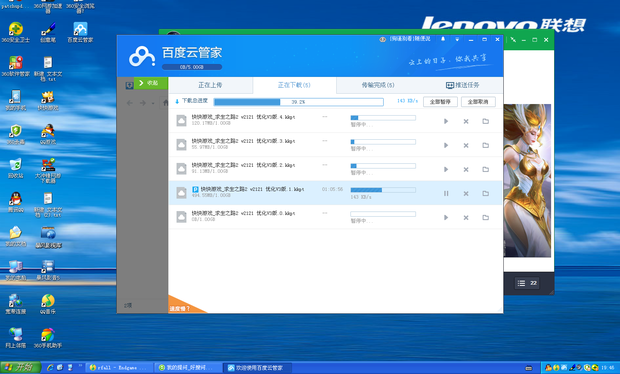Open folder for file ending .3.kkpt
This screenshot has height=374, width=620.
[486, 145]
